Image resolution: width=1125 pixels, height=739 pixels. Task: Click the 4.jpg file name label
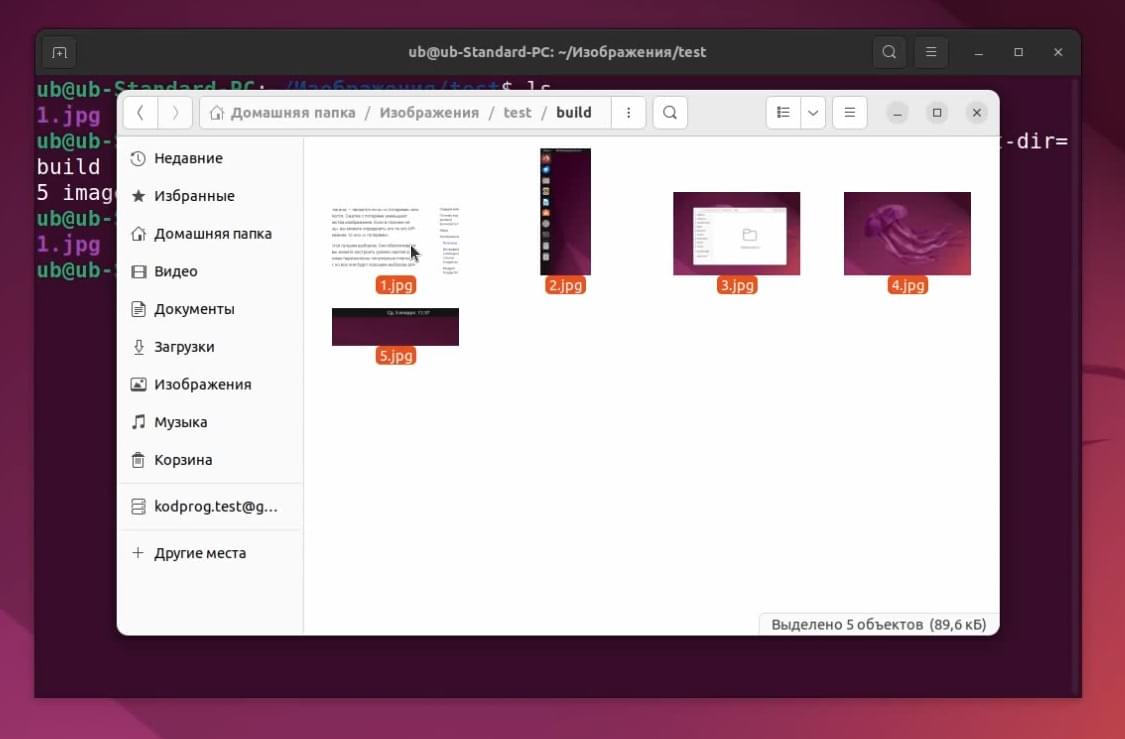(x=907, y=286)
